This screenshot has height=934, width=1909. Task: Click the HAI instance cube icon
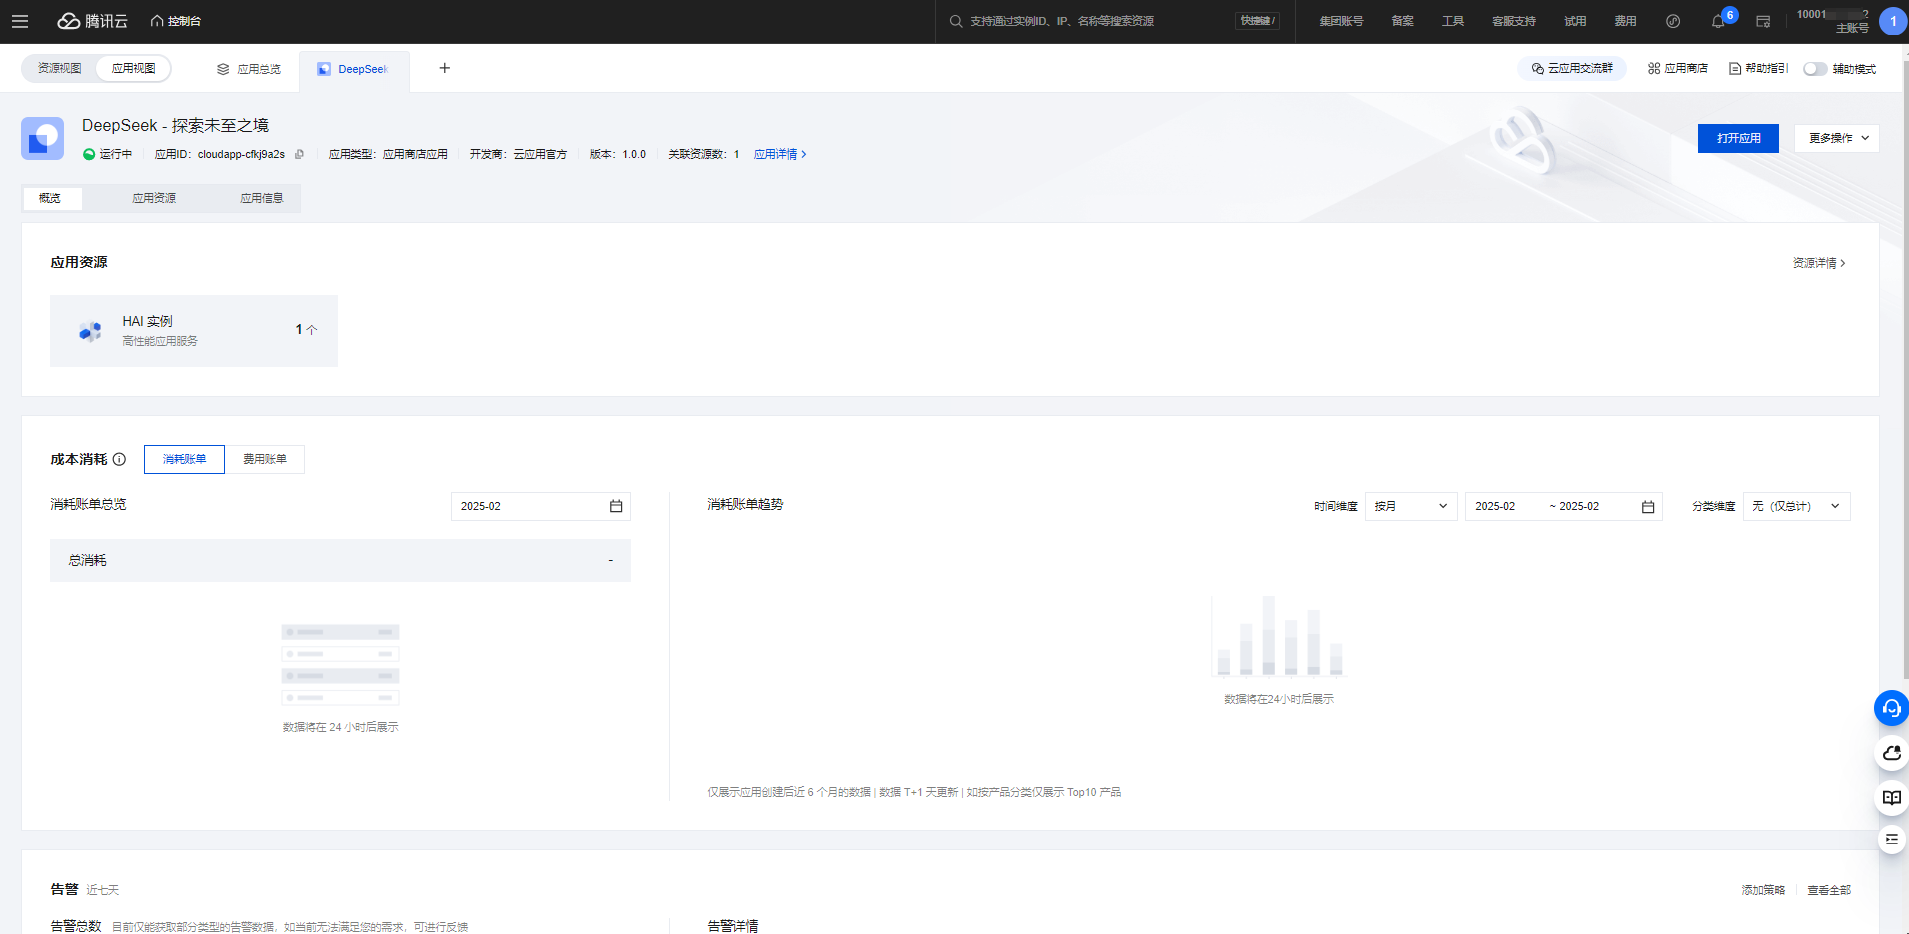click(90, 331)
